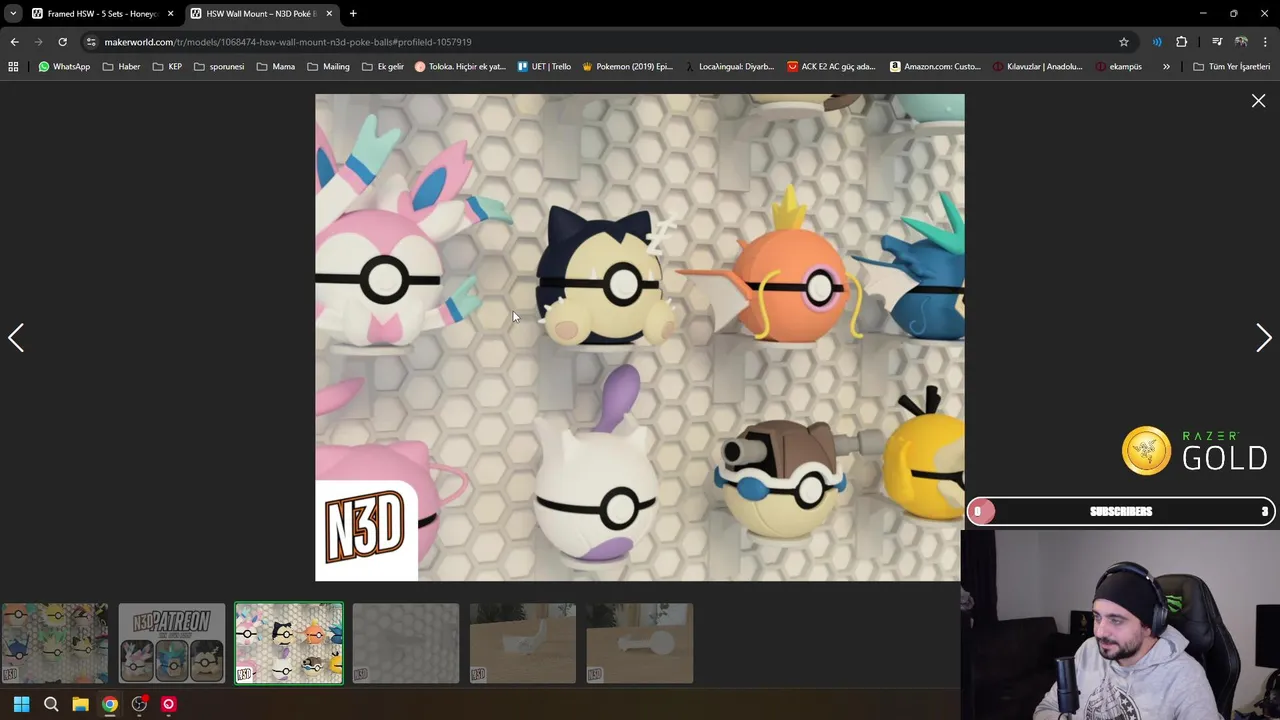Open the sixth thumbnail image
1280x720 pixels.
tap(640, 643)
